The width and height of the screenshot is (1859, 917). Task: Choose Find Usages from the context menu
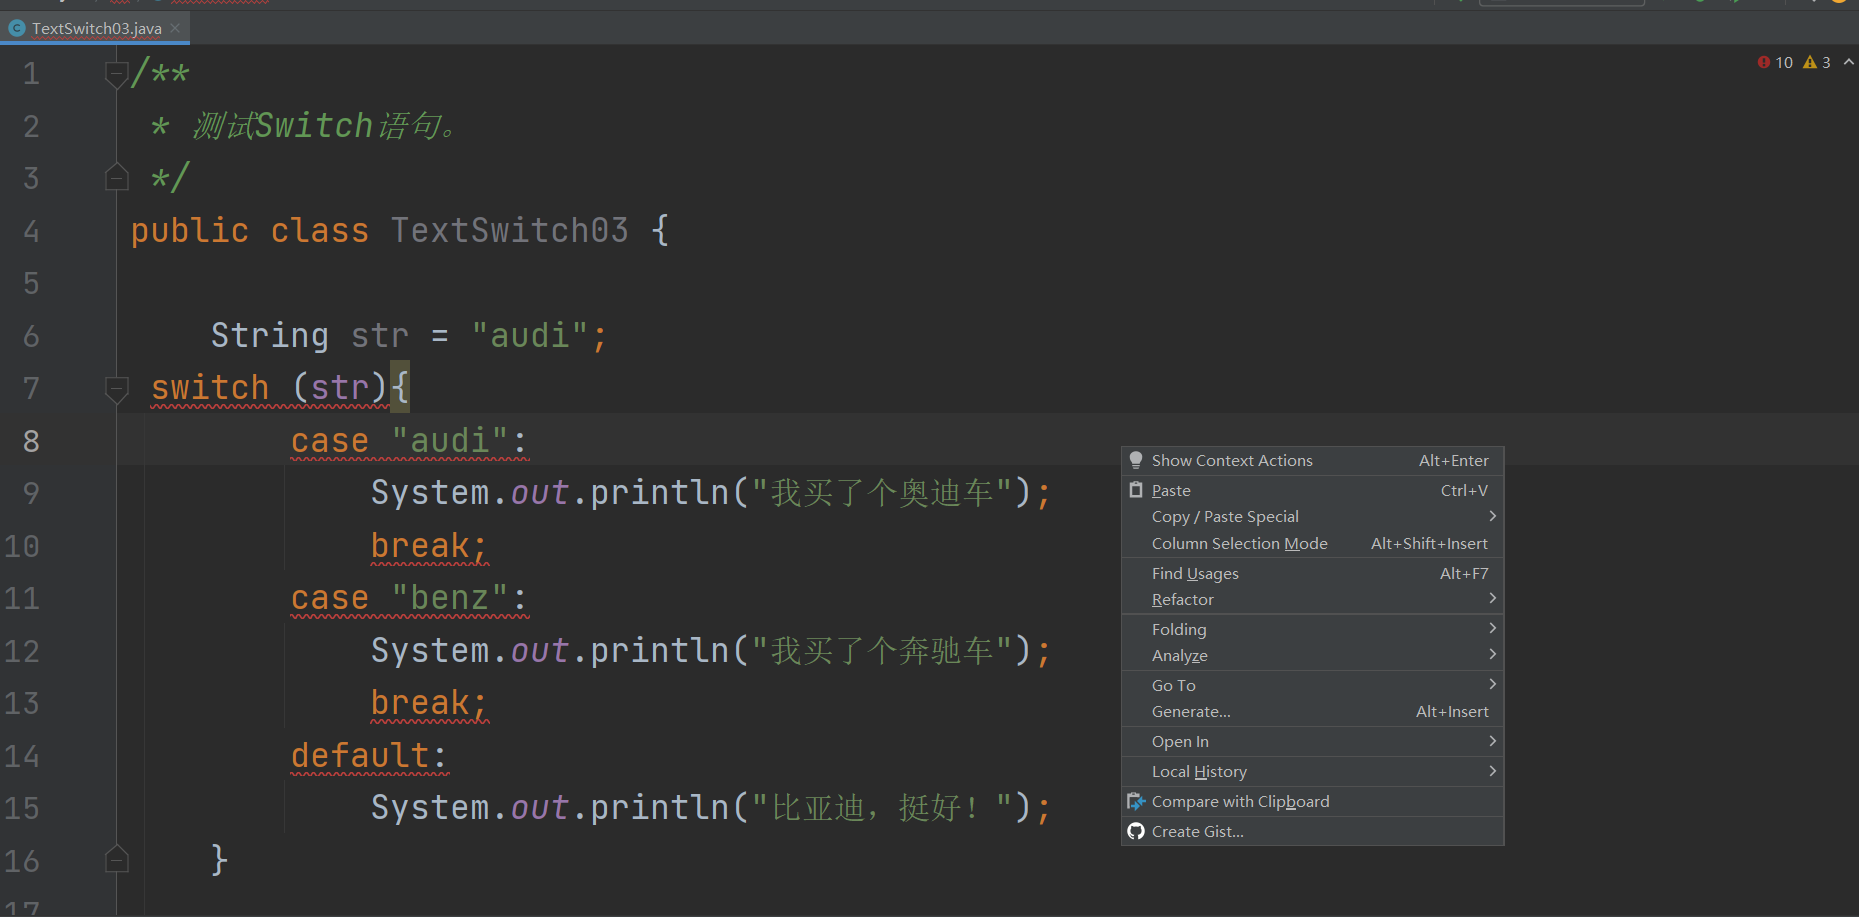[x=1312, y=574]
